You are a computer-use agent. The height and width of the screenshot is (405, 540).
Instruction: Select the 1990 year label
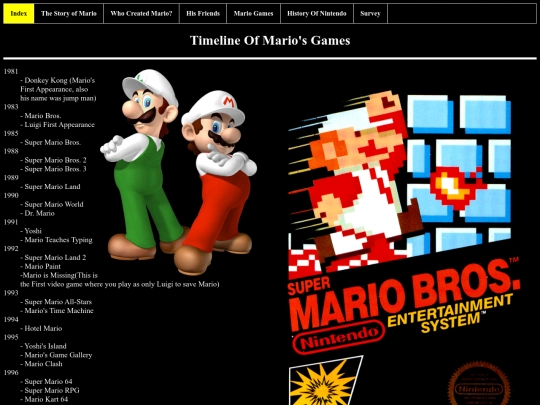click(11, 196)
